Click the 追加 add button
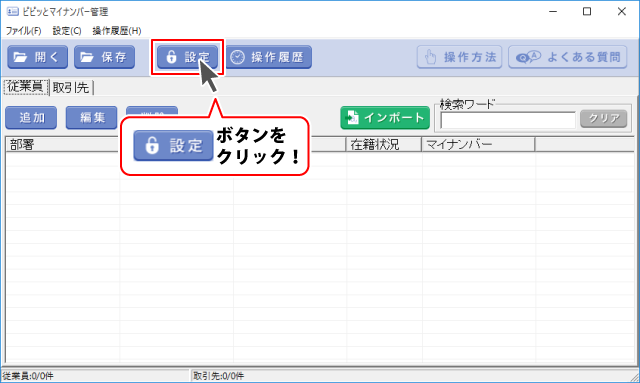 (x=31, y=118)
